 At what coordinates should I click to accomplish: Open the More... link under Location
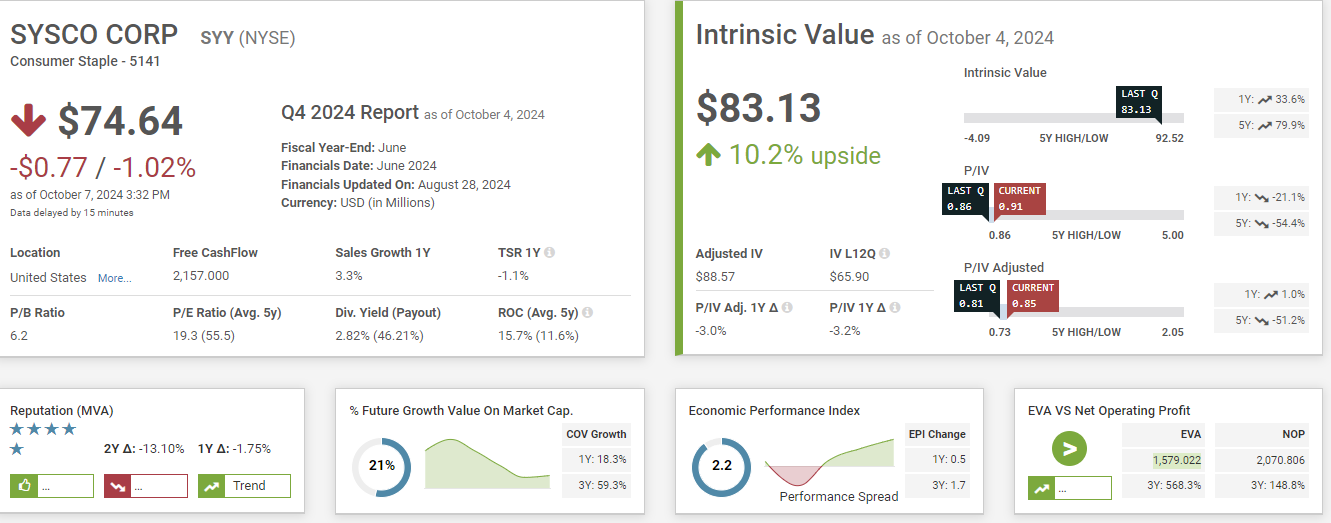point(114,278)
